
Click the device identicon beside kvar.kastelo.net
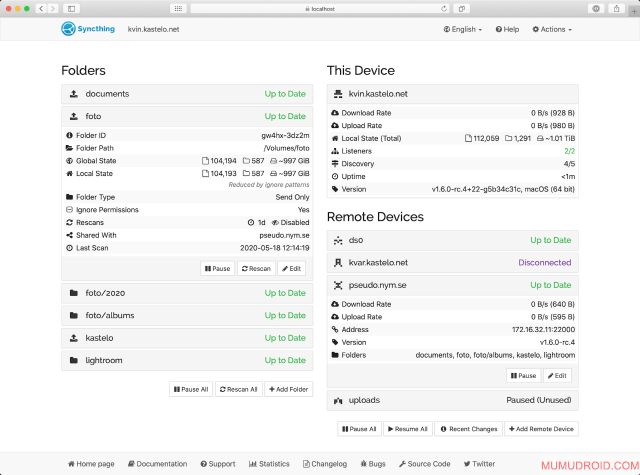338,263
